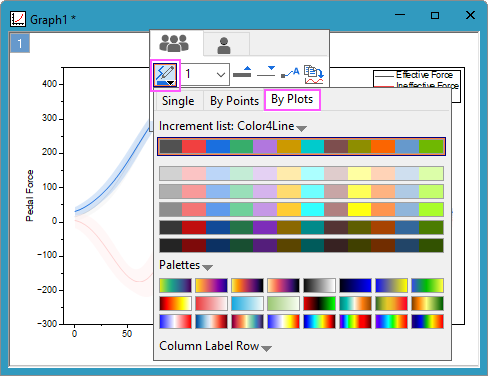Select the group plots people icon tab
Viewport: 488px width, 376px height.
coord(174,44)
